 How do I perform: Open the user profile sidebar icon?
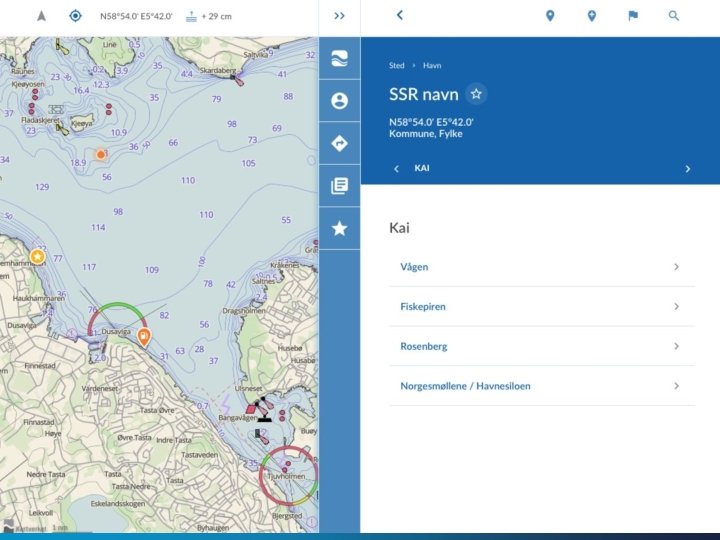(339, 101)
